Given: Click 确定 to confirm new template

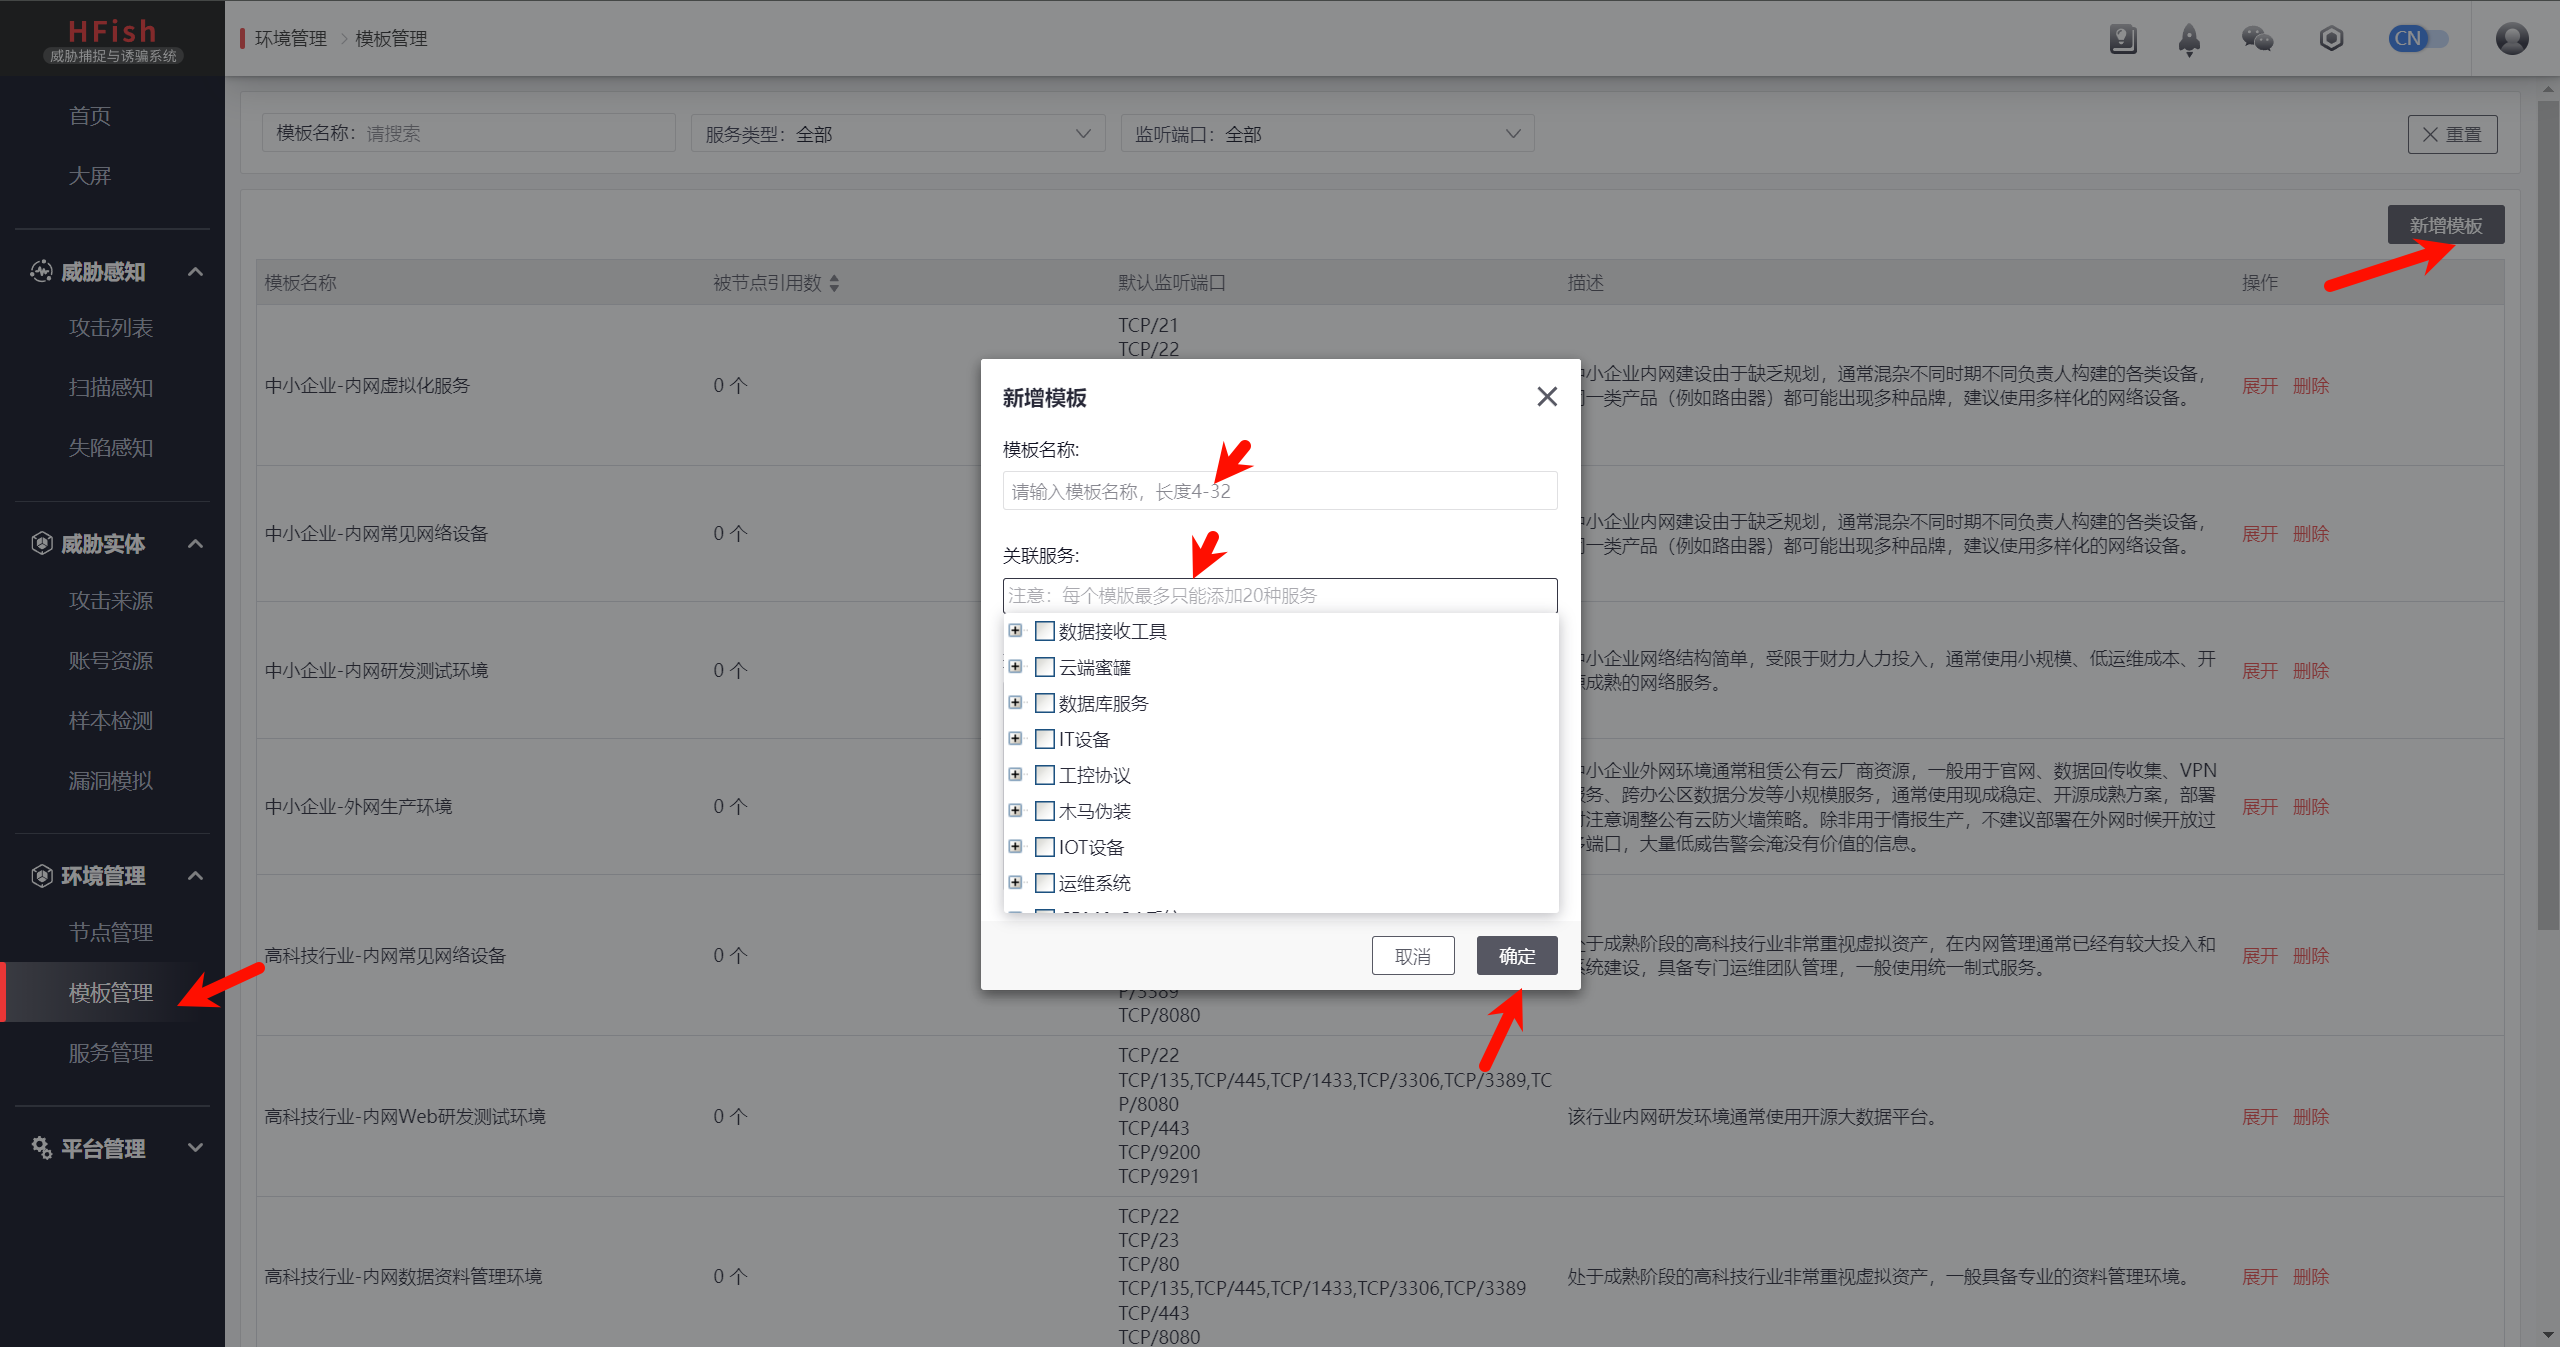Looking at the screenshot, I should click(x=1517, y=956).
